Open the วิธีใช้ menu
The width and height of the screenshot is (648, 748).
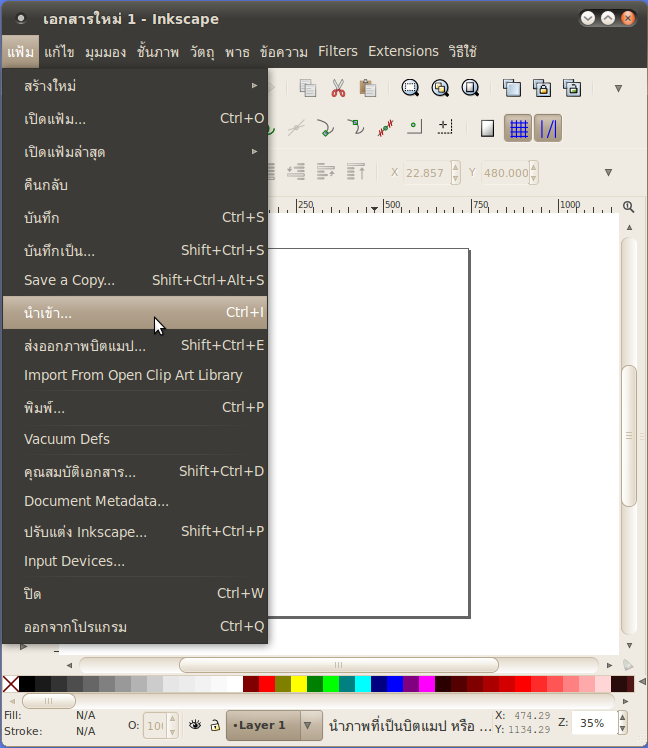coord(462,51)
